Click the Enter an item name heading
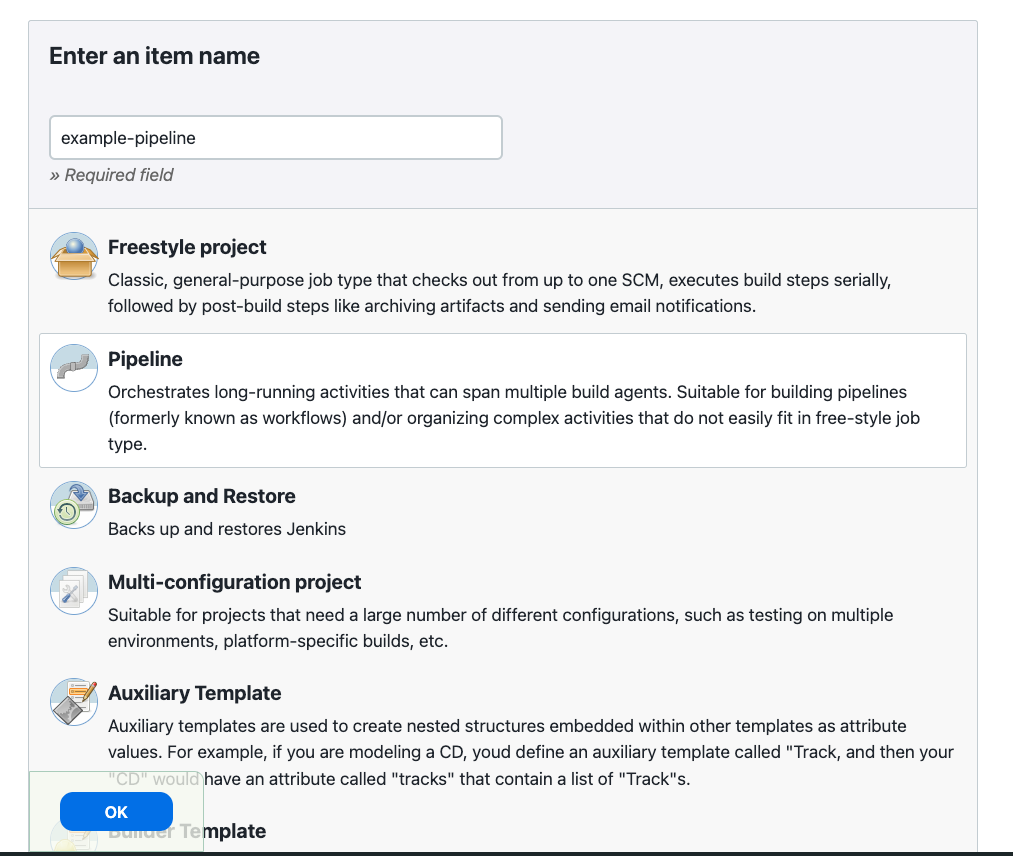Screen dimensions: 1013x856 click(x=154, y=56)
